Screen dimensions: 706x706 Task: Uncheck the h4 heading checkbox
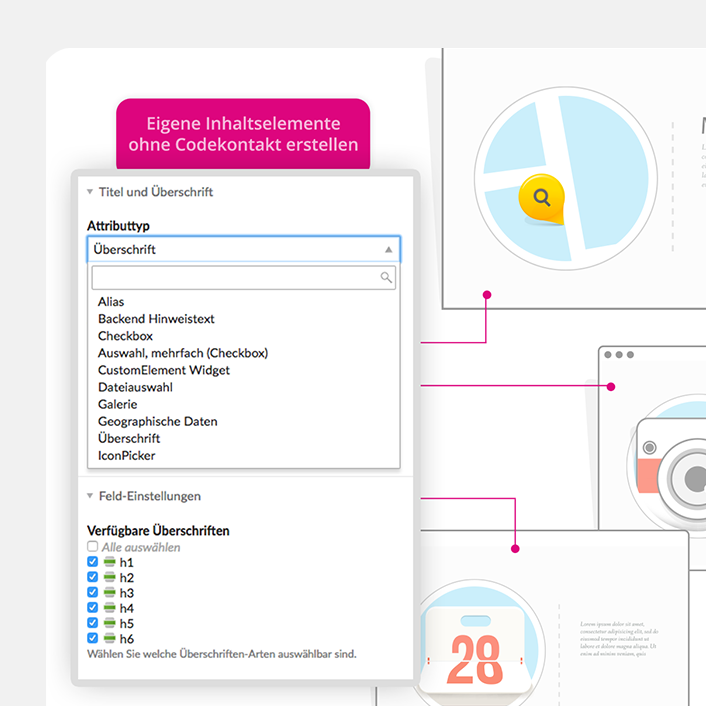pyautogui.click(x=92, y=607)
